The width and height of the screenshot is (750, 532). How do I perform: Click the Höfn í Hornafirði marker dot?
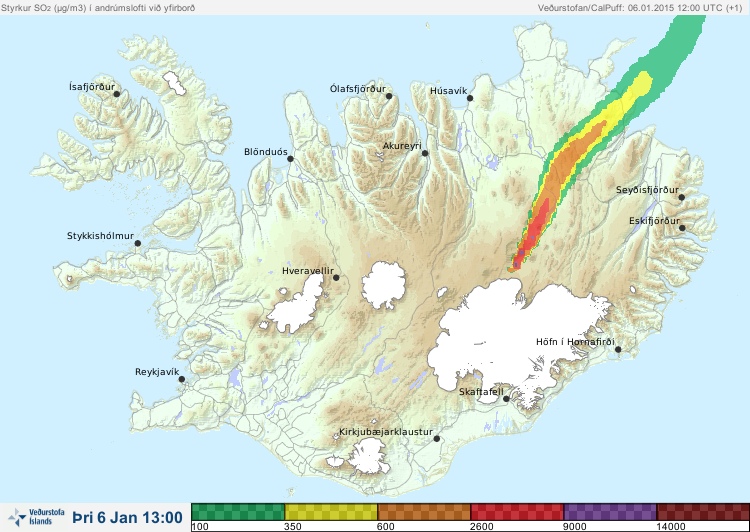coord(618,350)
